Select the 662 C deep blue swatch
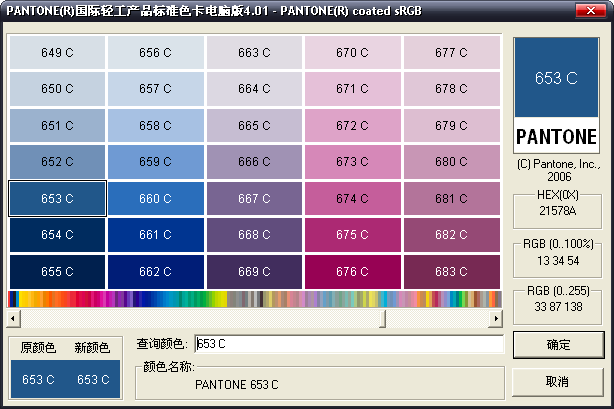Screen dimensions: 614x409 pos(156,272)
